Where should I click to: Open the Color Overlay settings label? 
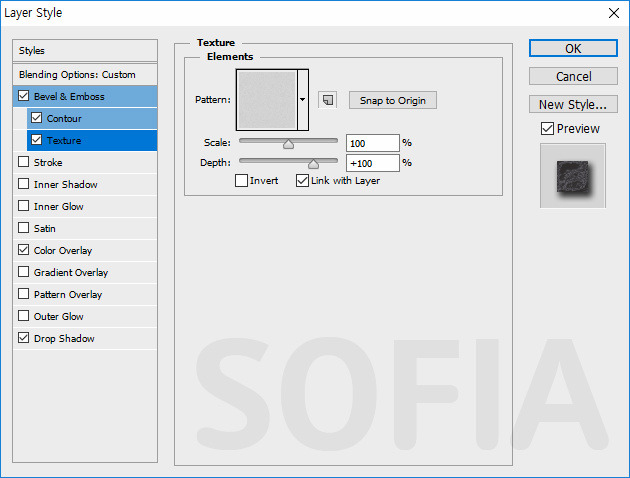click(x=63, y=251)
